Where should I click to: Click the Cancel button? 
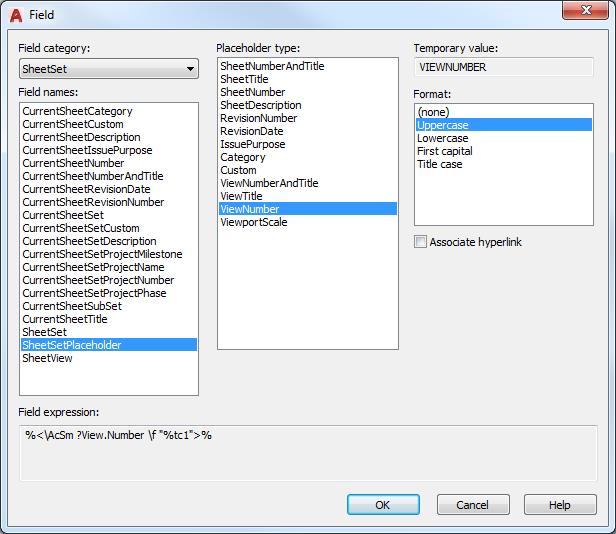(x=473, y=505)
